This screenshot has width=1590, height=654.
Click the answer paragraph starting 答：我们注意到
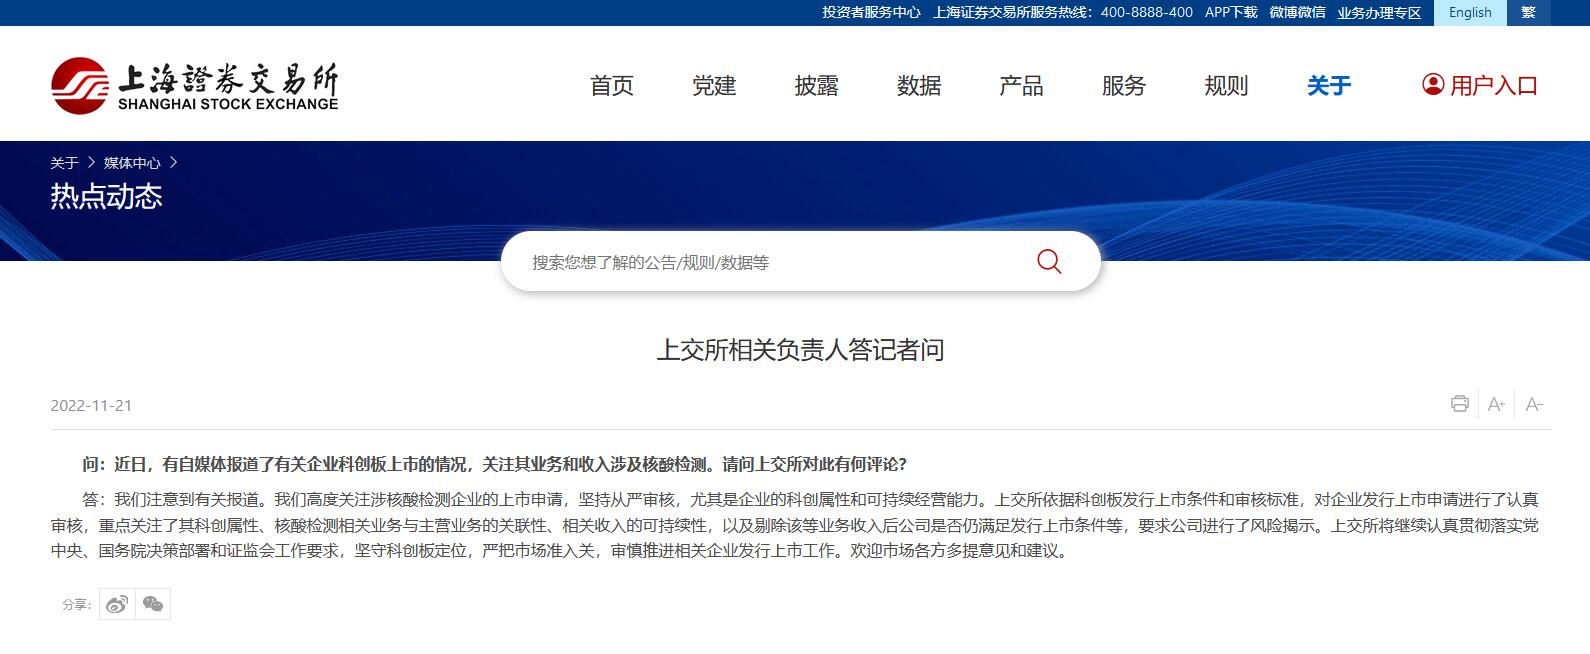tap(795, 525)
